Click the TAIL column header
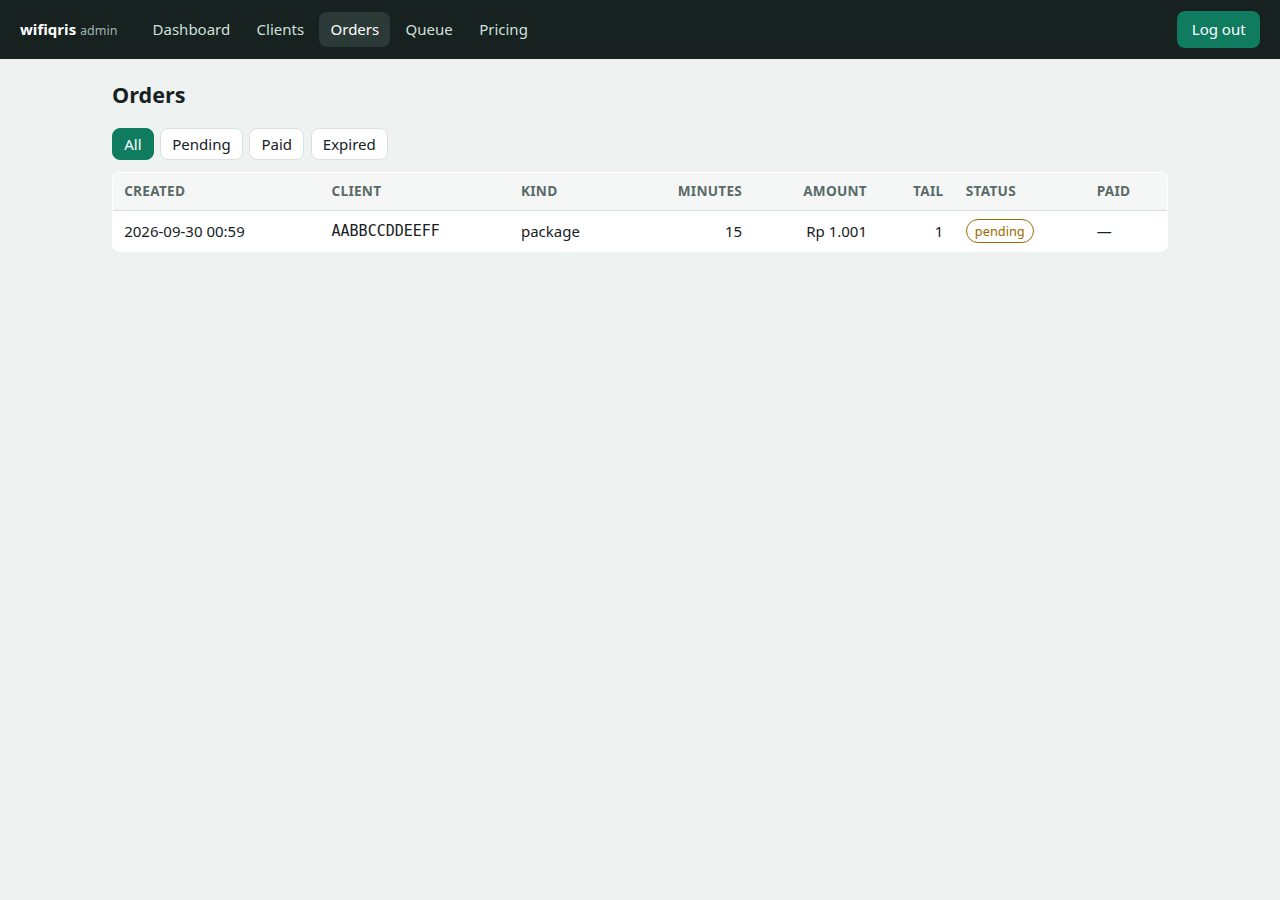1280x900 pixels. (x=928, y=191)
